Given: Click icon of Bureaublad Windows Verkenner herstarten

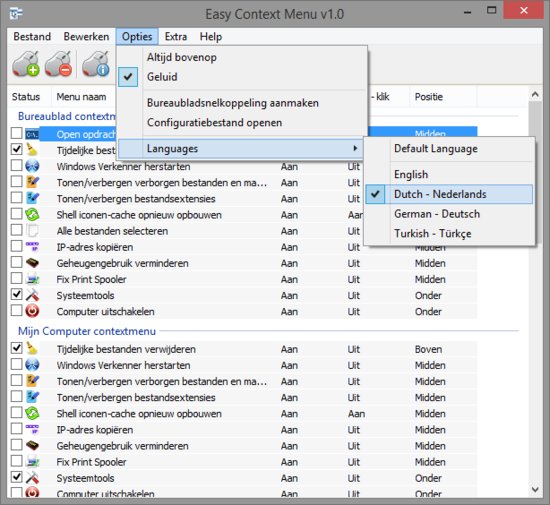Looking at the screenshot, I should point(32,166).
